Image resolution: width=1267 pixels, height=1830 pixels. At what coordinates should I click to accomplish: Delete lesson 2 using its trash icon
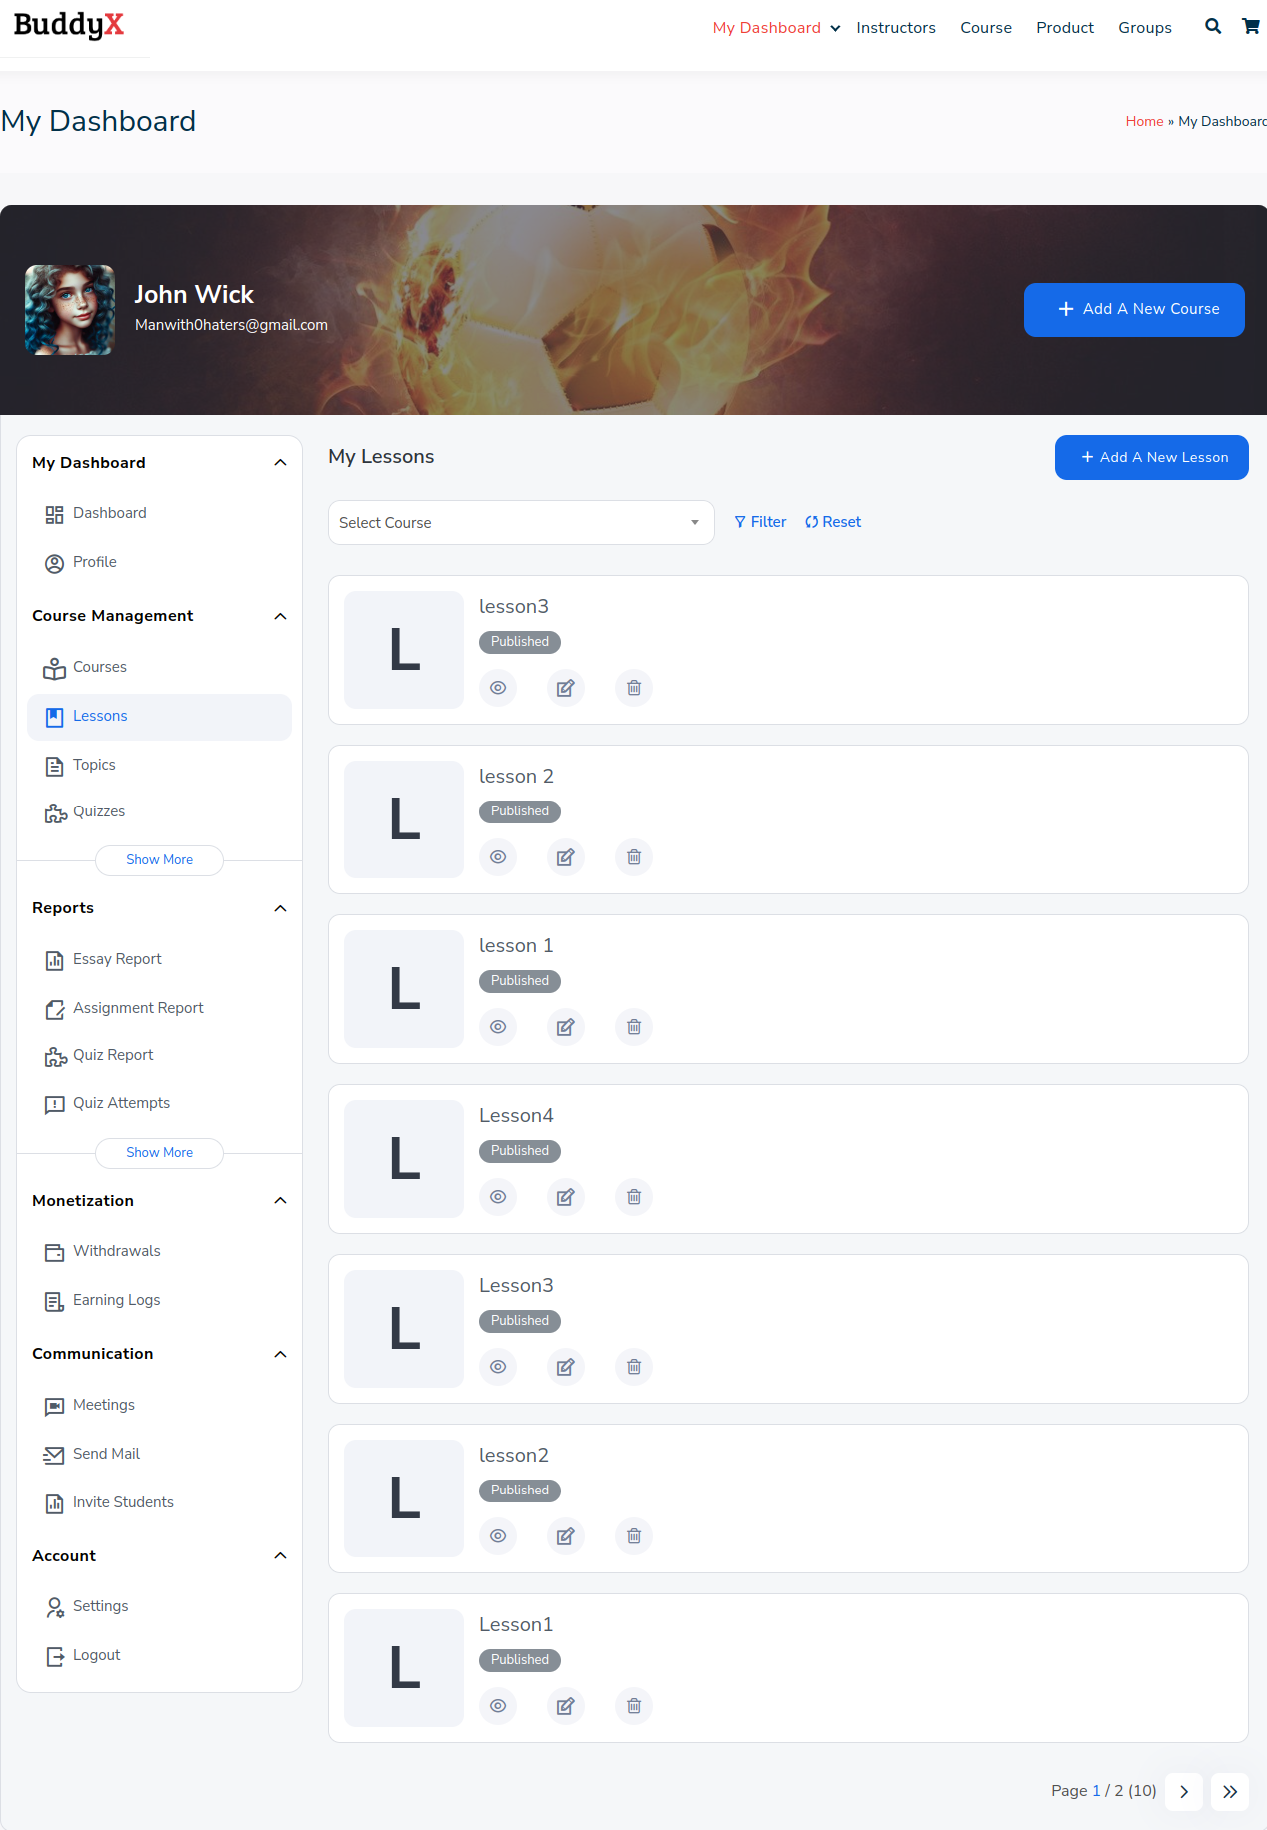633,857
